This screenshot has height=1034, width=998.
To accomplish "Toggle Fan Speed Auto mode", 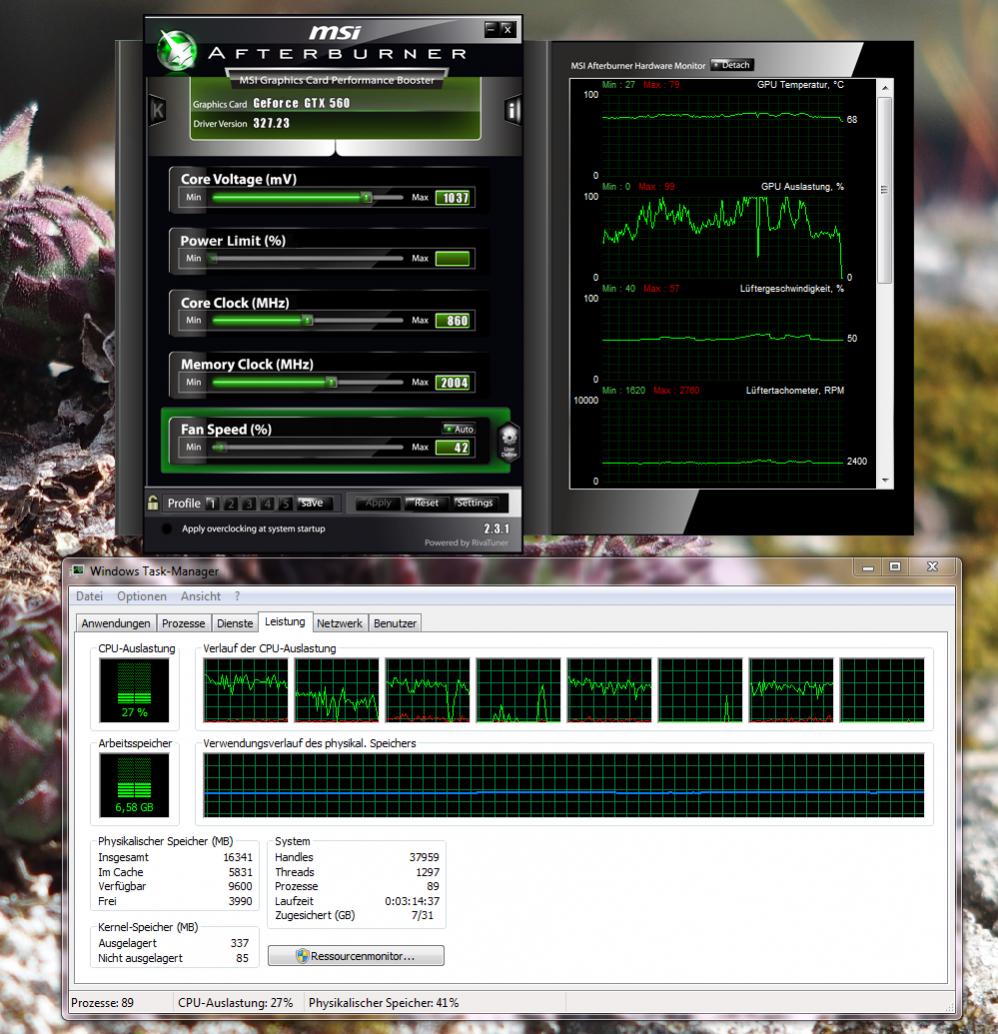I will (x=459, y=429).
